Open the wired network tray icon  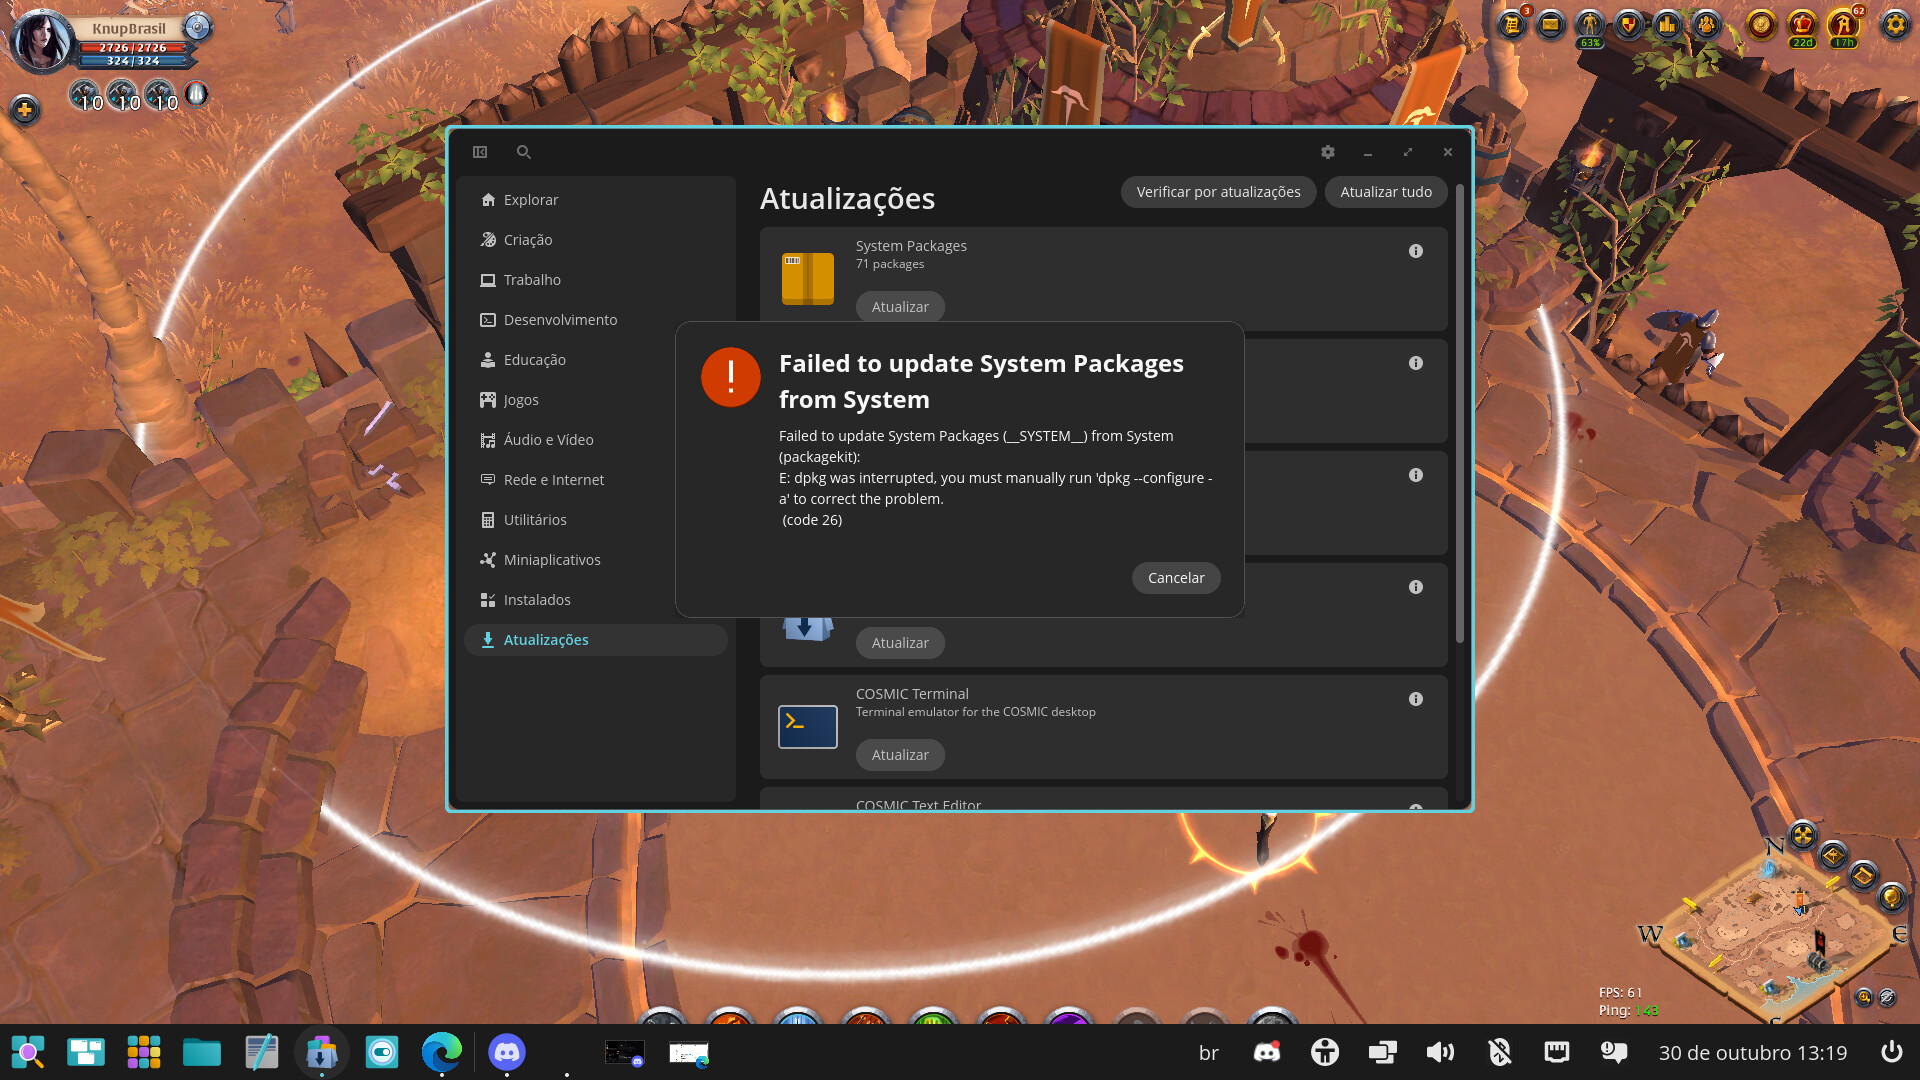coord(1557,1052)
